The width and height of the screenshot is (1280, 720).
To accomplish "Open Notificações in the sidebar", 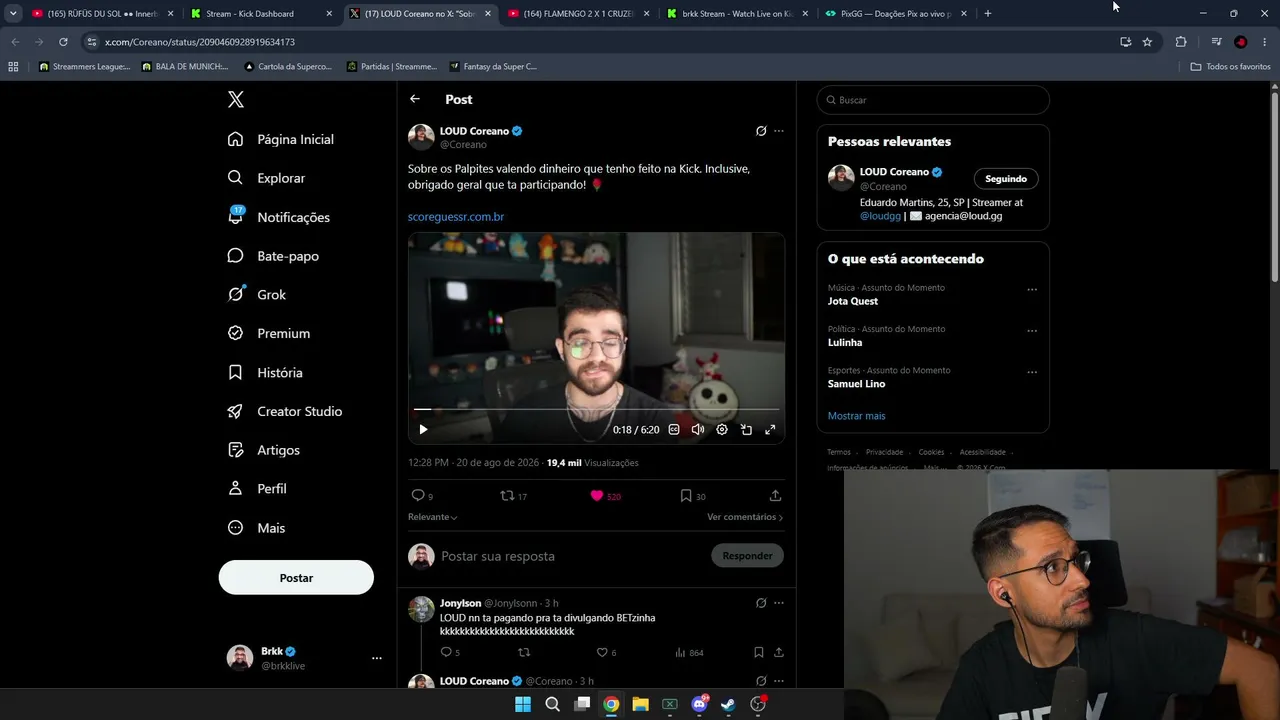I will coord(279,217).
